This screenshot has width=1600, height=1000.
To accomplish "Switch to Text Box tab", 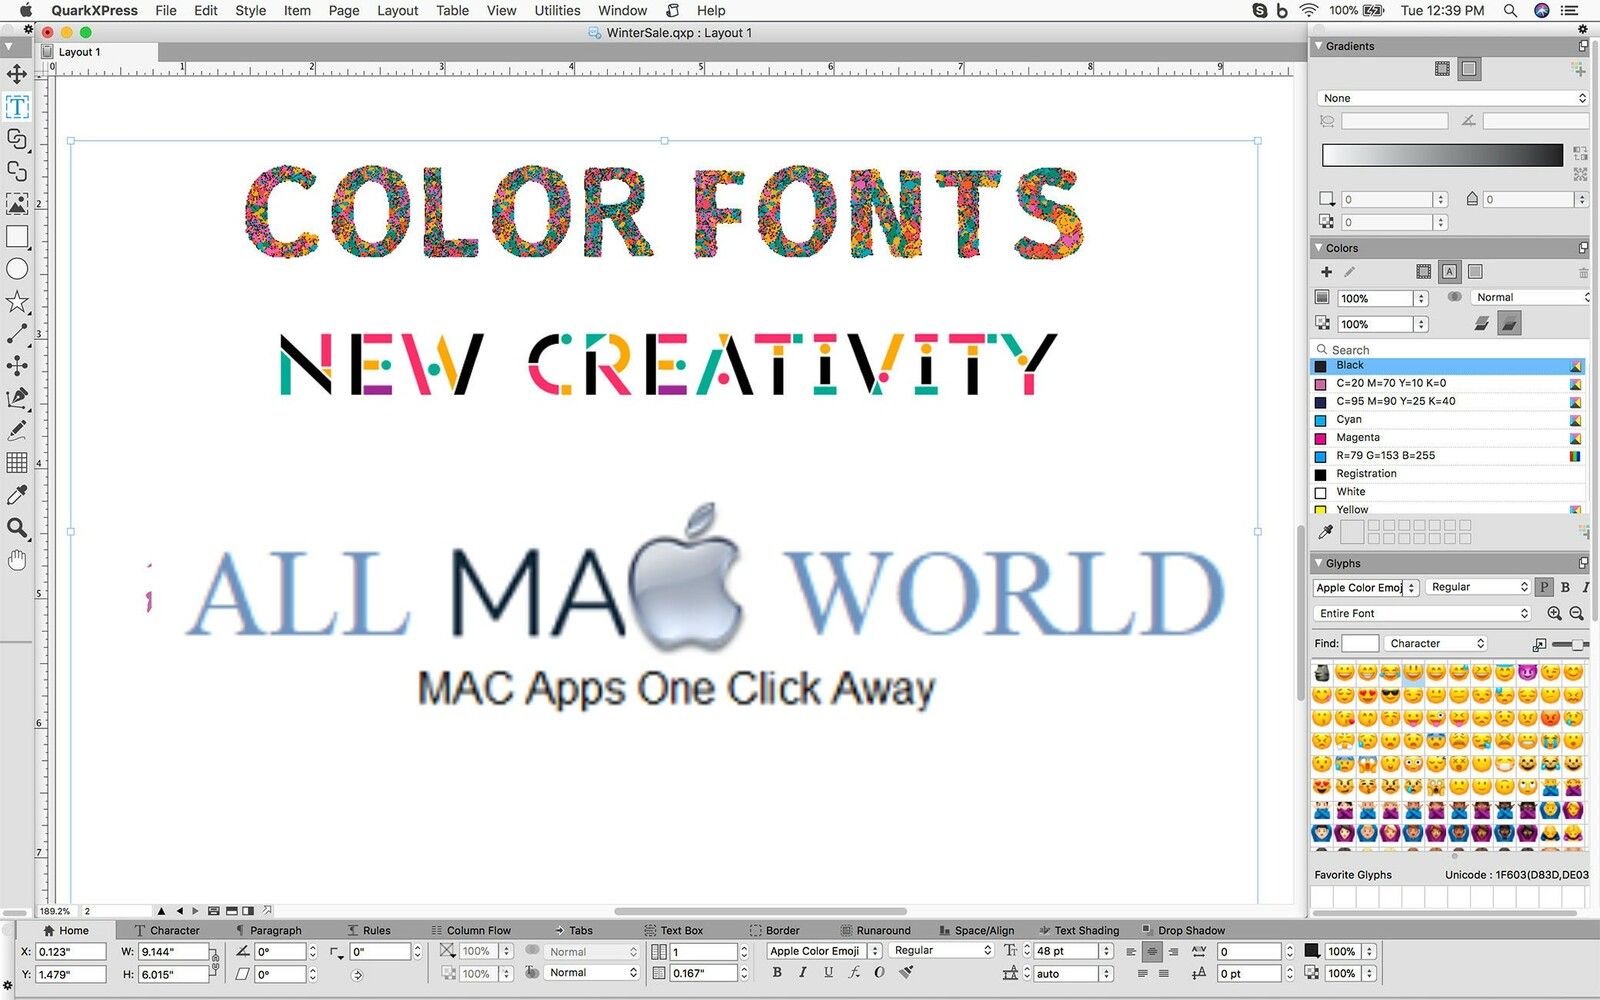I will (x=673, y=930).
